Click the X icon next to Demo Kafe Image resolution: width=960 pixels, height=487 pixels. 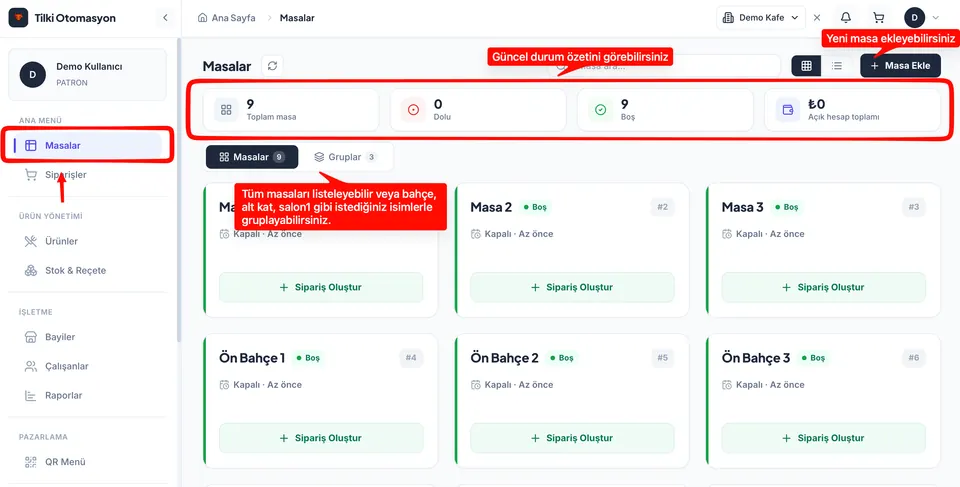point(817,18)
